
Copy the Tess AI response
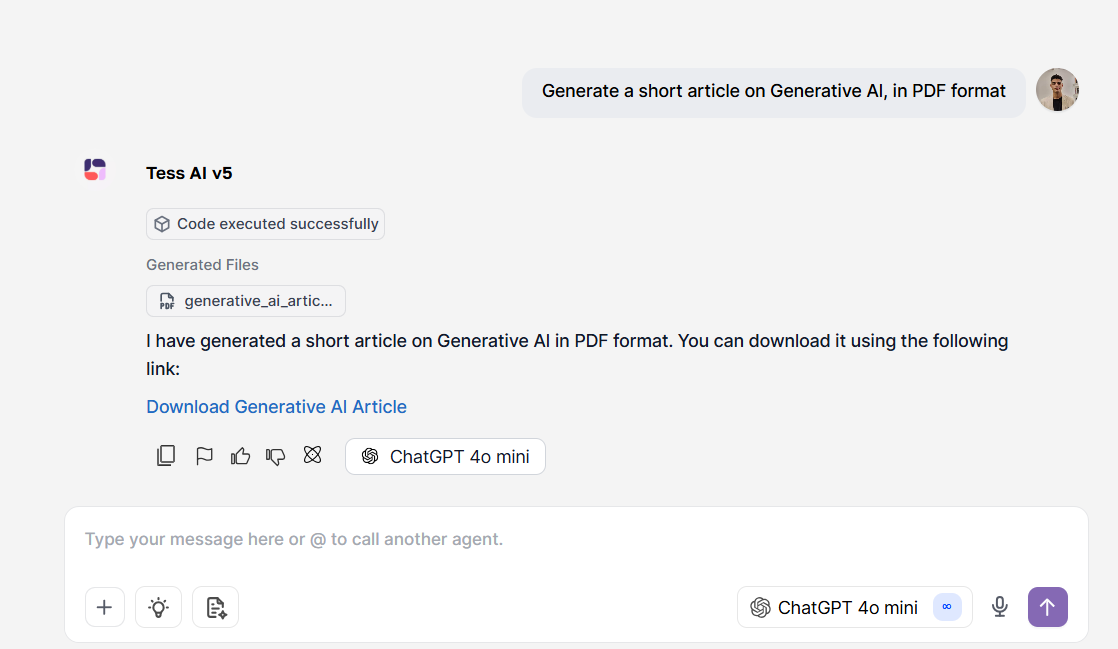click(165, 456)
